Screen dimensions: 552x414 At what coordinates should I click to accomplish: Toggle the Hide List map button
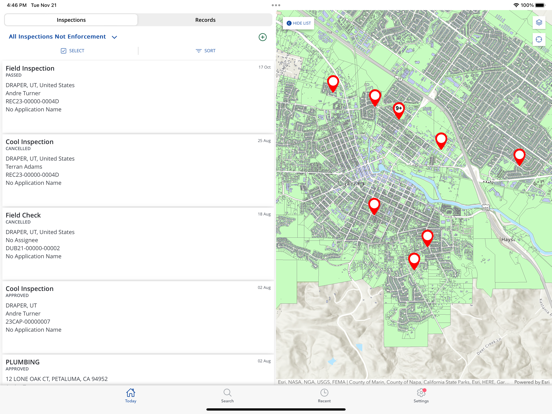[299, 23]
